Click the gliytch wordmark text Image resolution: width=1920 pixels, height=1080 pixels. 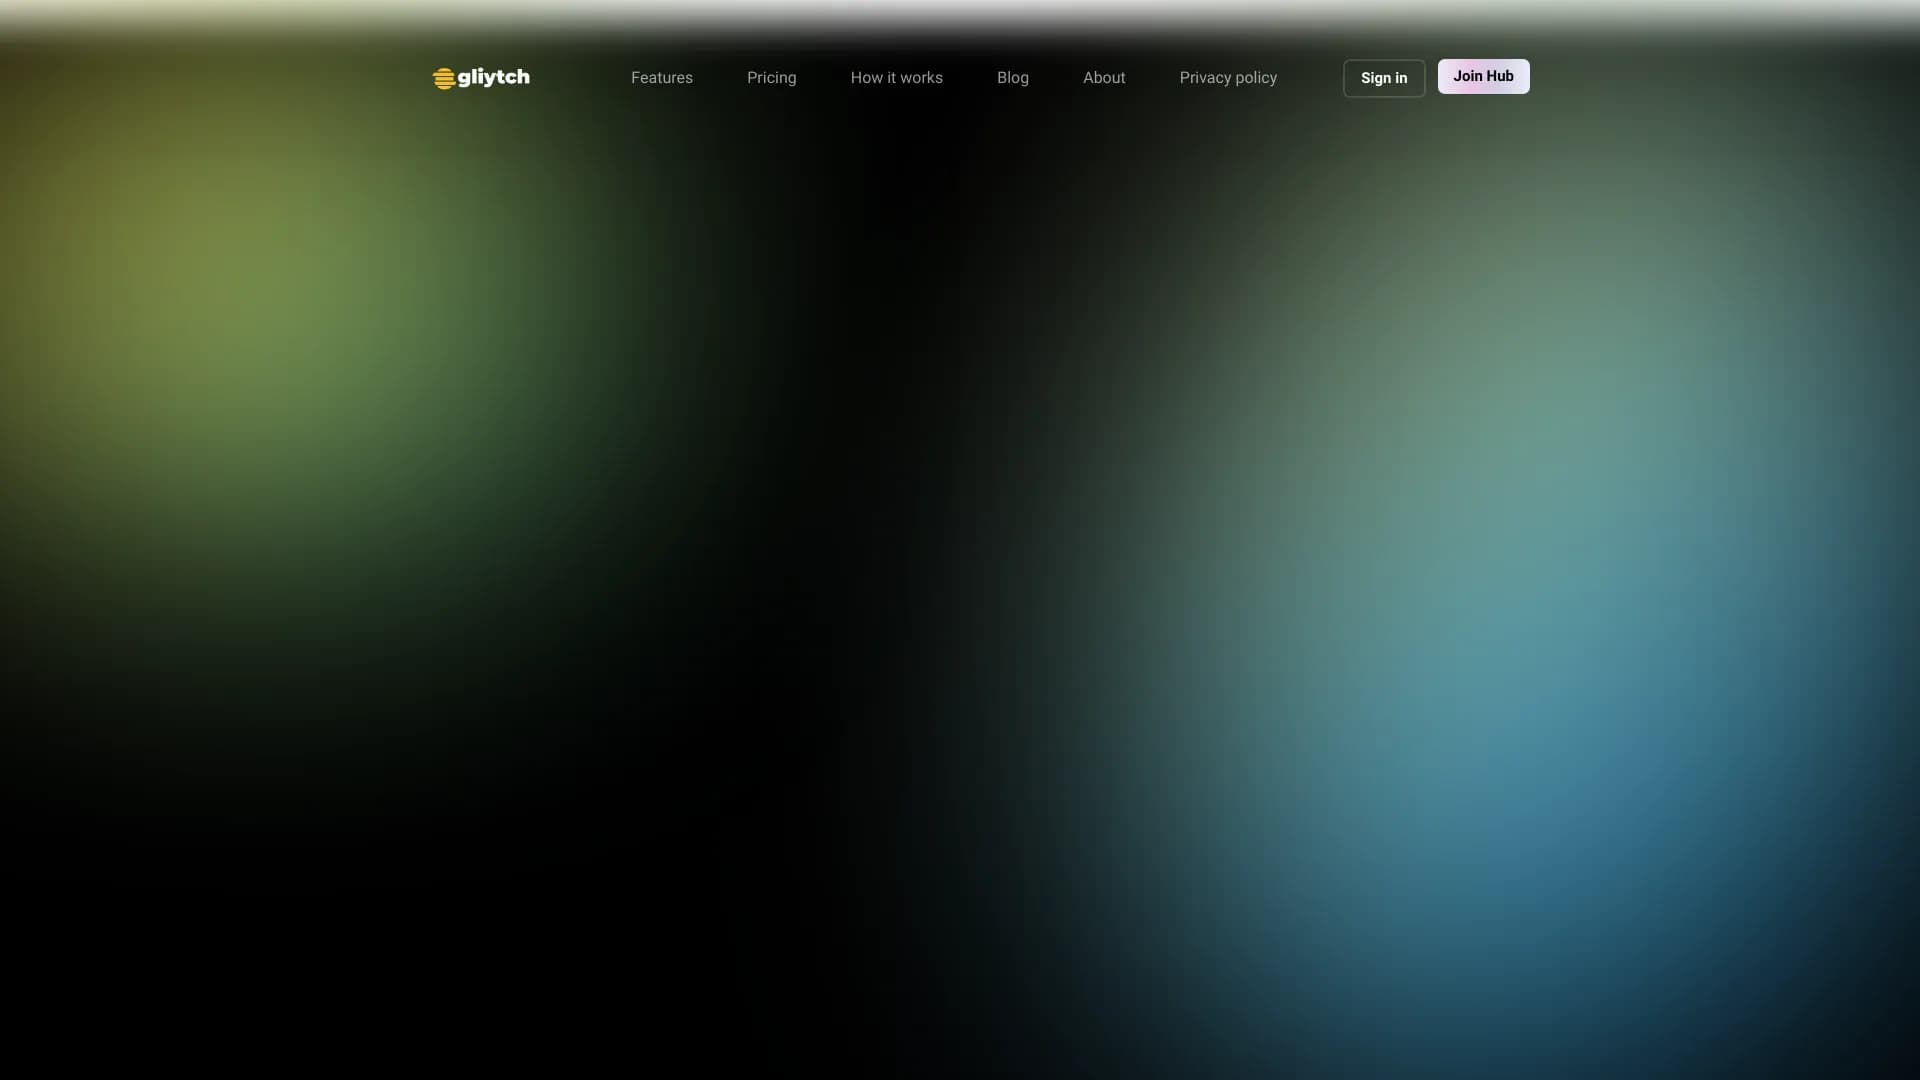coord(493,77)
